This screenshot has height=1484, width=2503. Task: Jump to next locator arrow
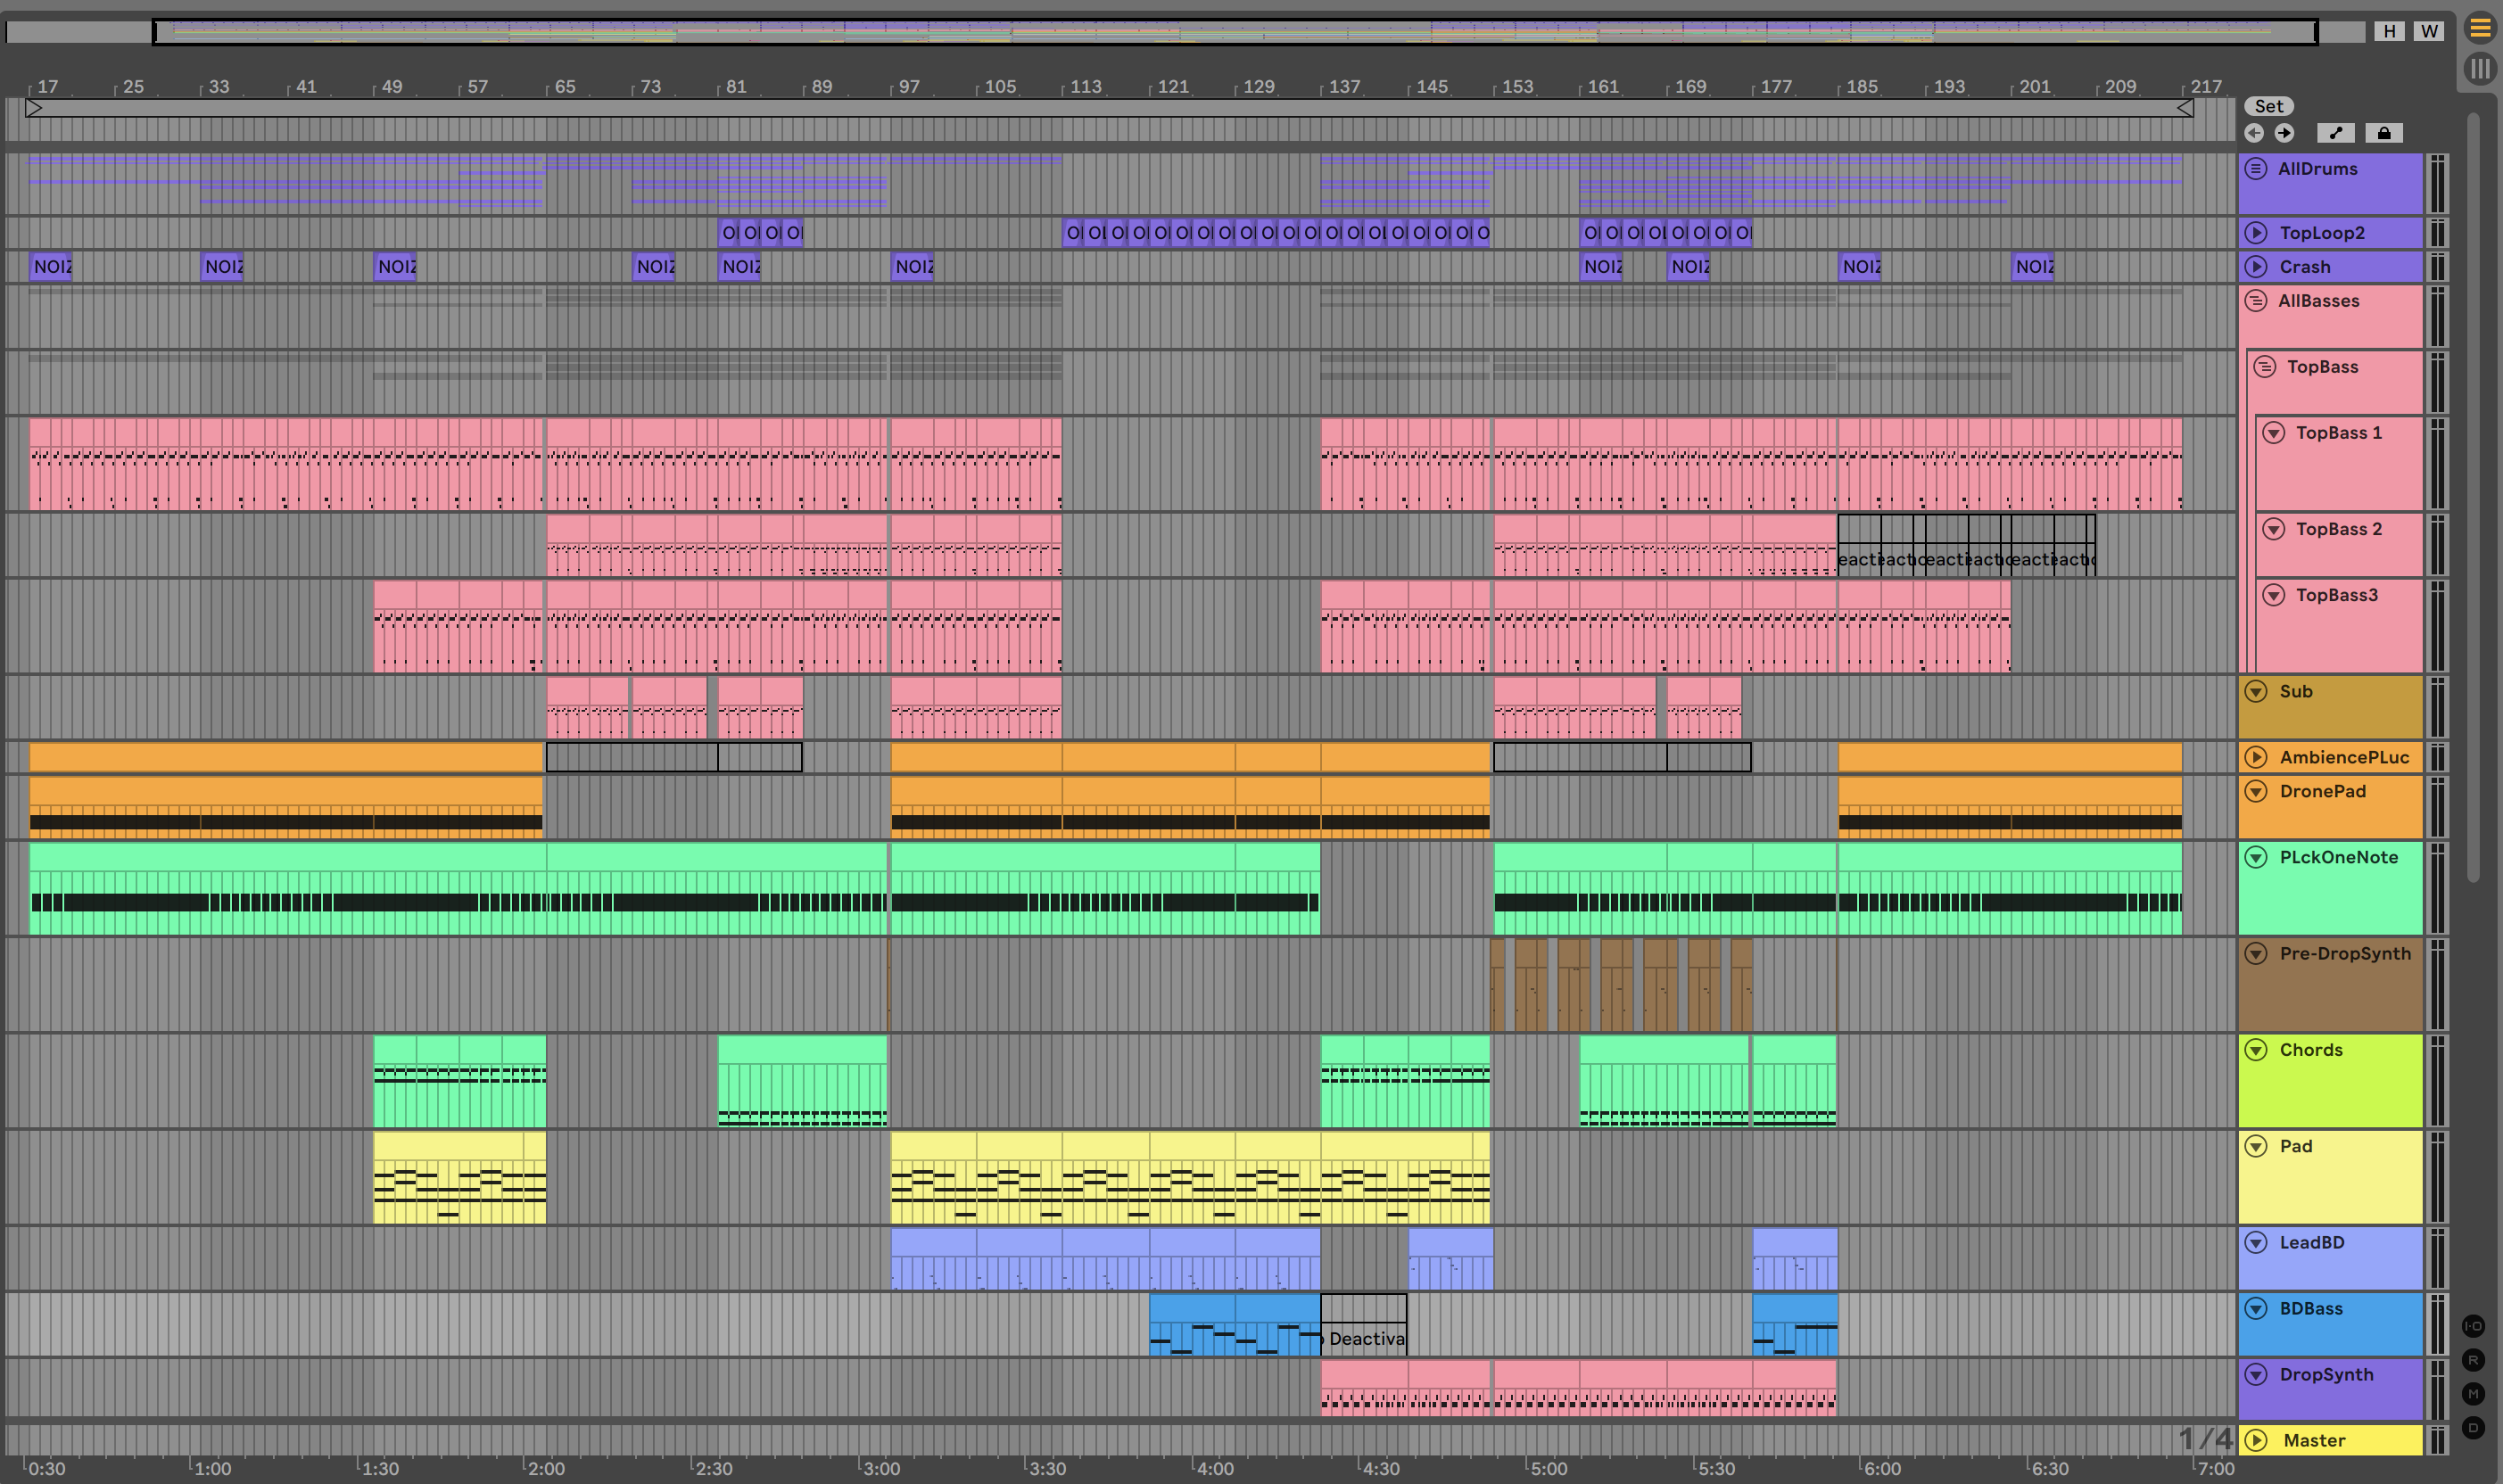click(2284, 133)
